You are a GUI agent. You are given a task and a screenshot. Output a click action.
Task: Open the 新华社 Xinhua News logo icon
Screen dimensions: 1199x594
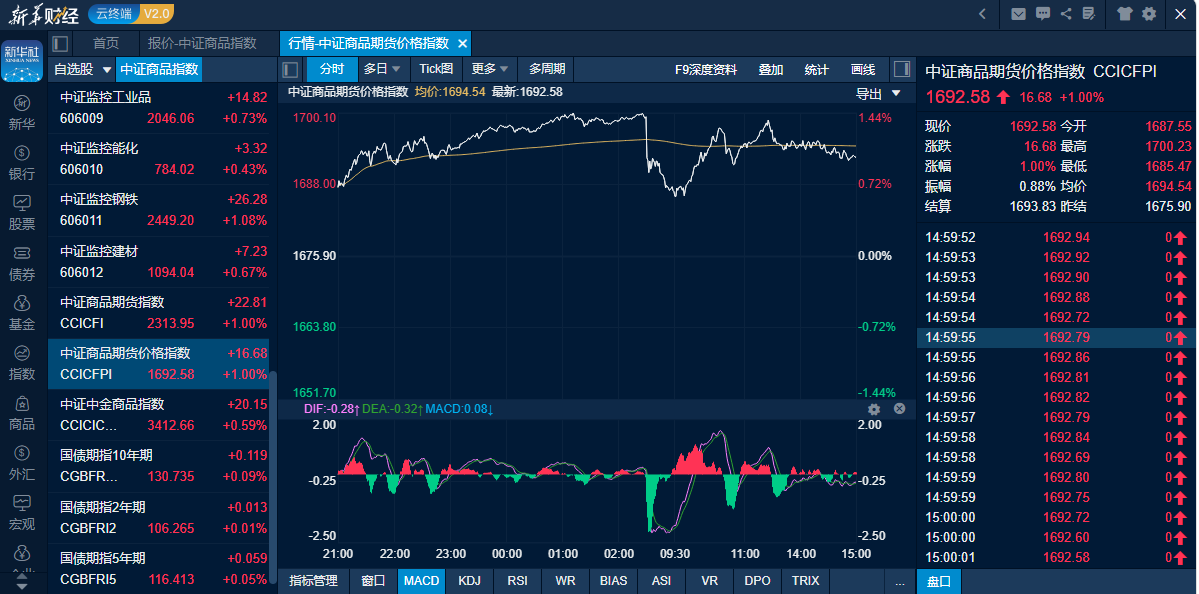[x=22, y=60]
